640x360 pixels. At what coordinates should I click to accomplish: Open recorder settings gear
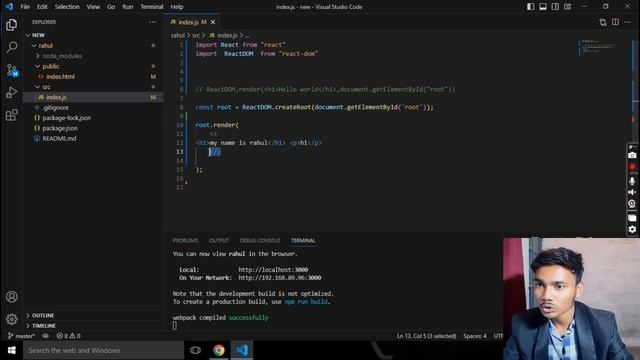tap(632, 229)
